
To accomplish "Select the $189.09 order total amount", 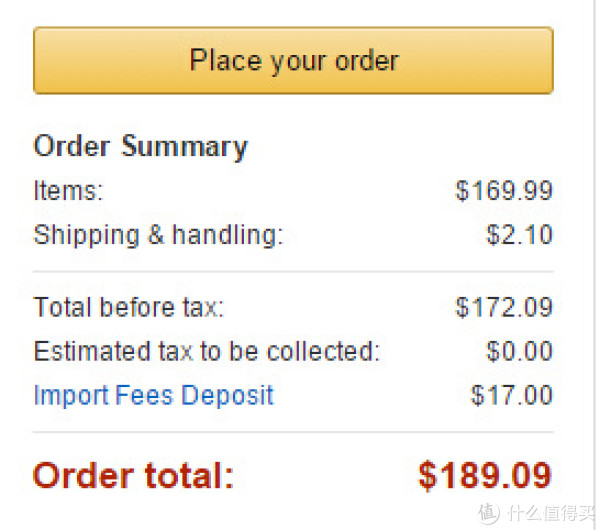I will (x=485, y=475).
